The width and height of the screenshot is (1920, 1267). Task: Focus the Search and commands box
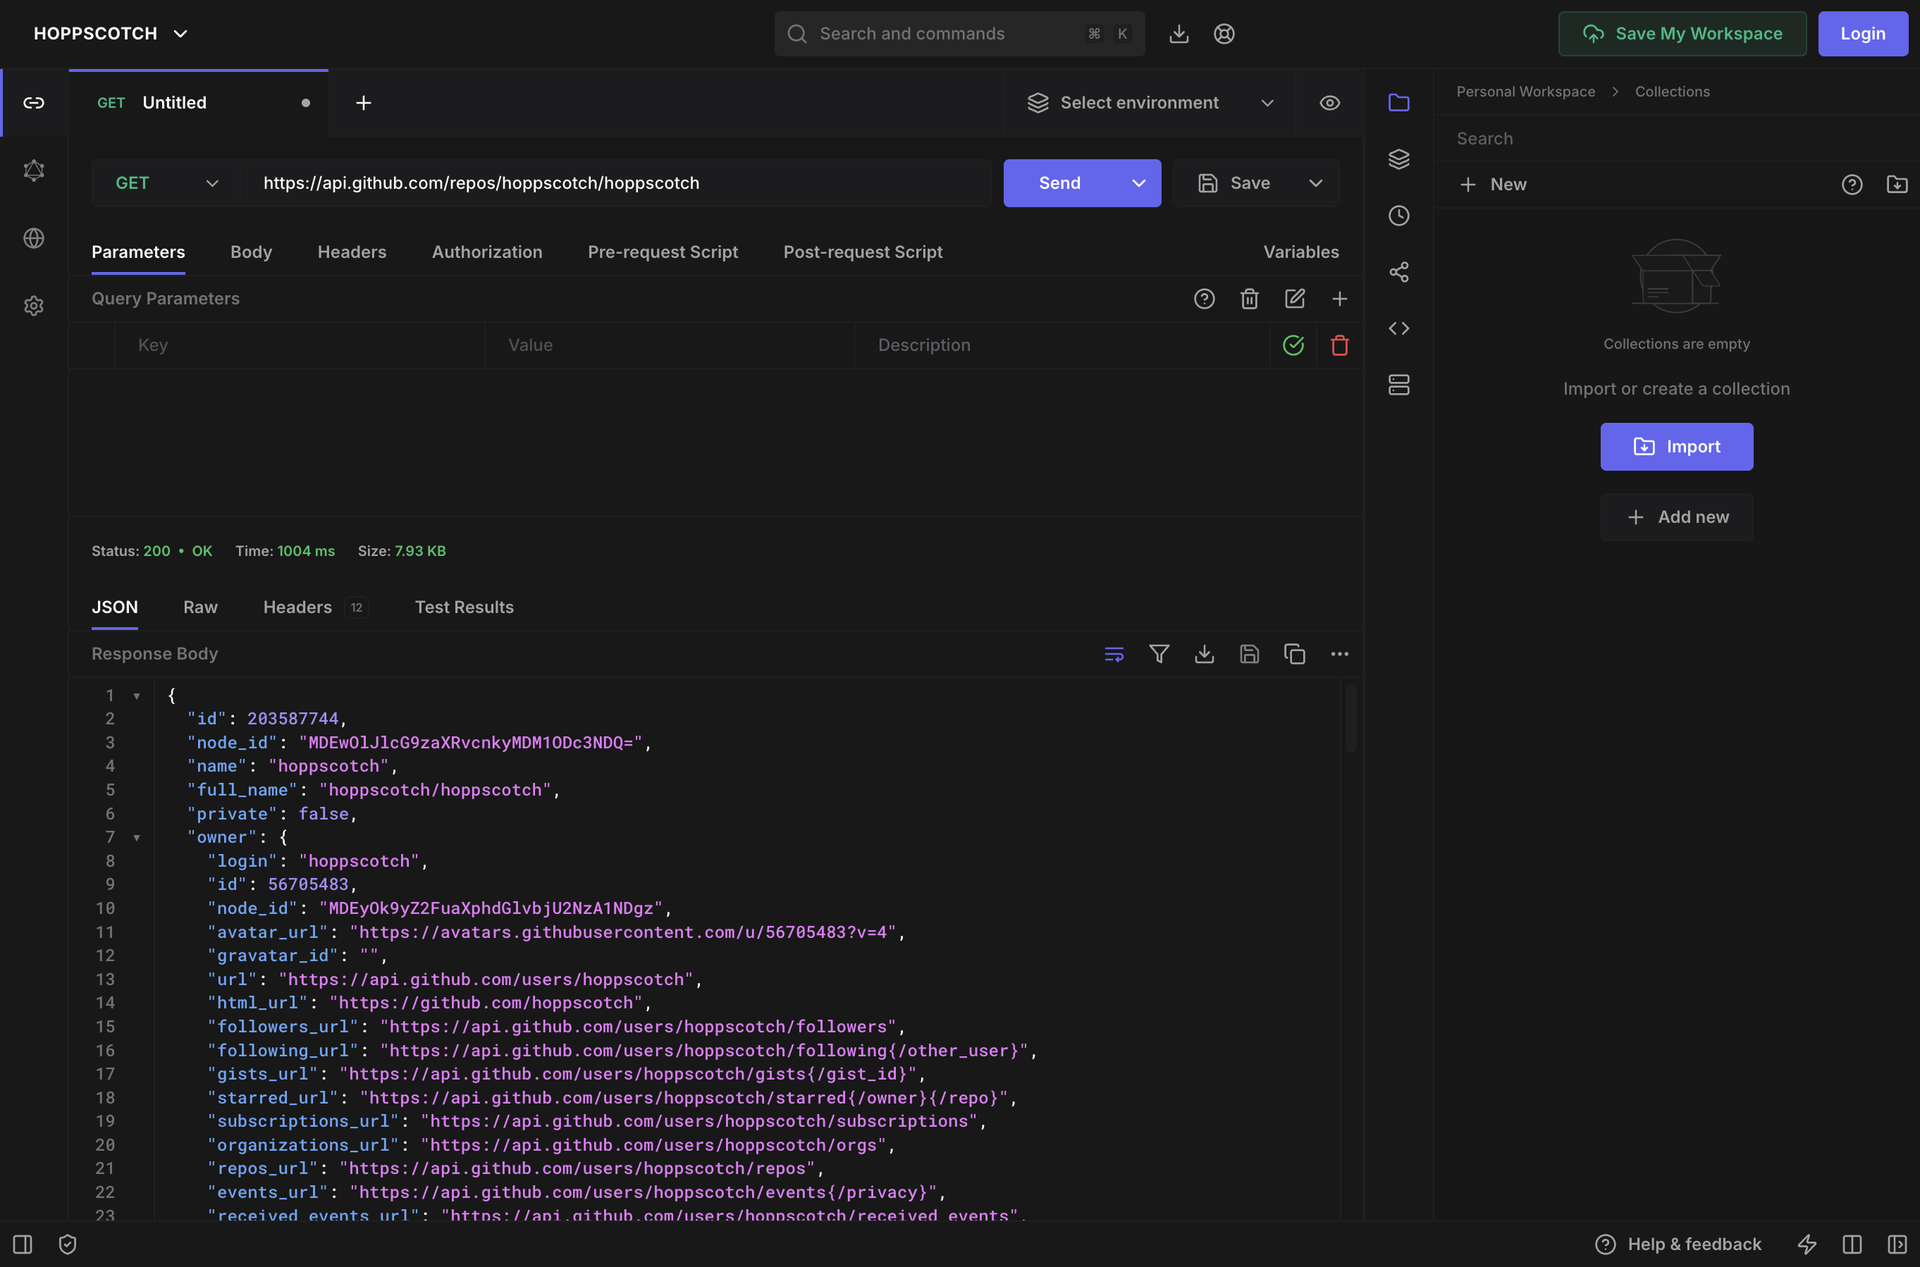pos(959,34)
